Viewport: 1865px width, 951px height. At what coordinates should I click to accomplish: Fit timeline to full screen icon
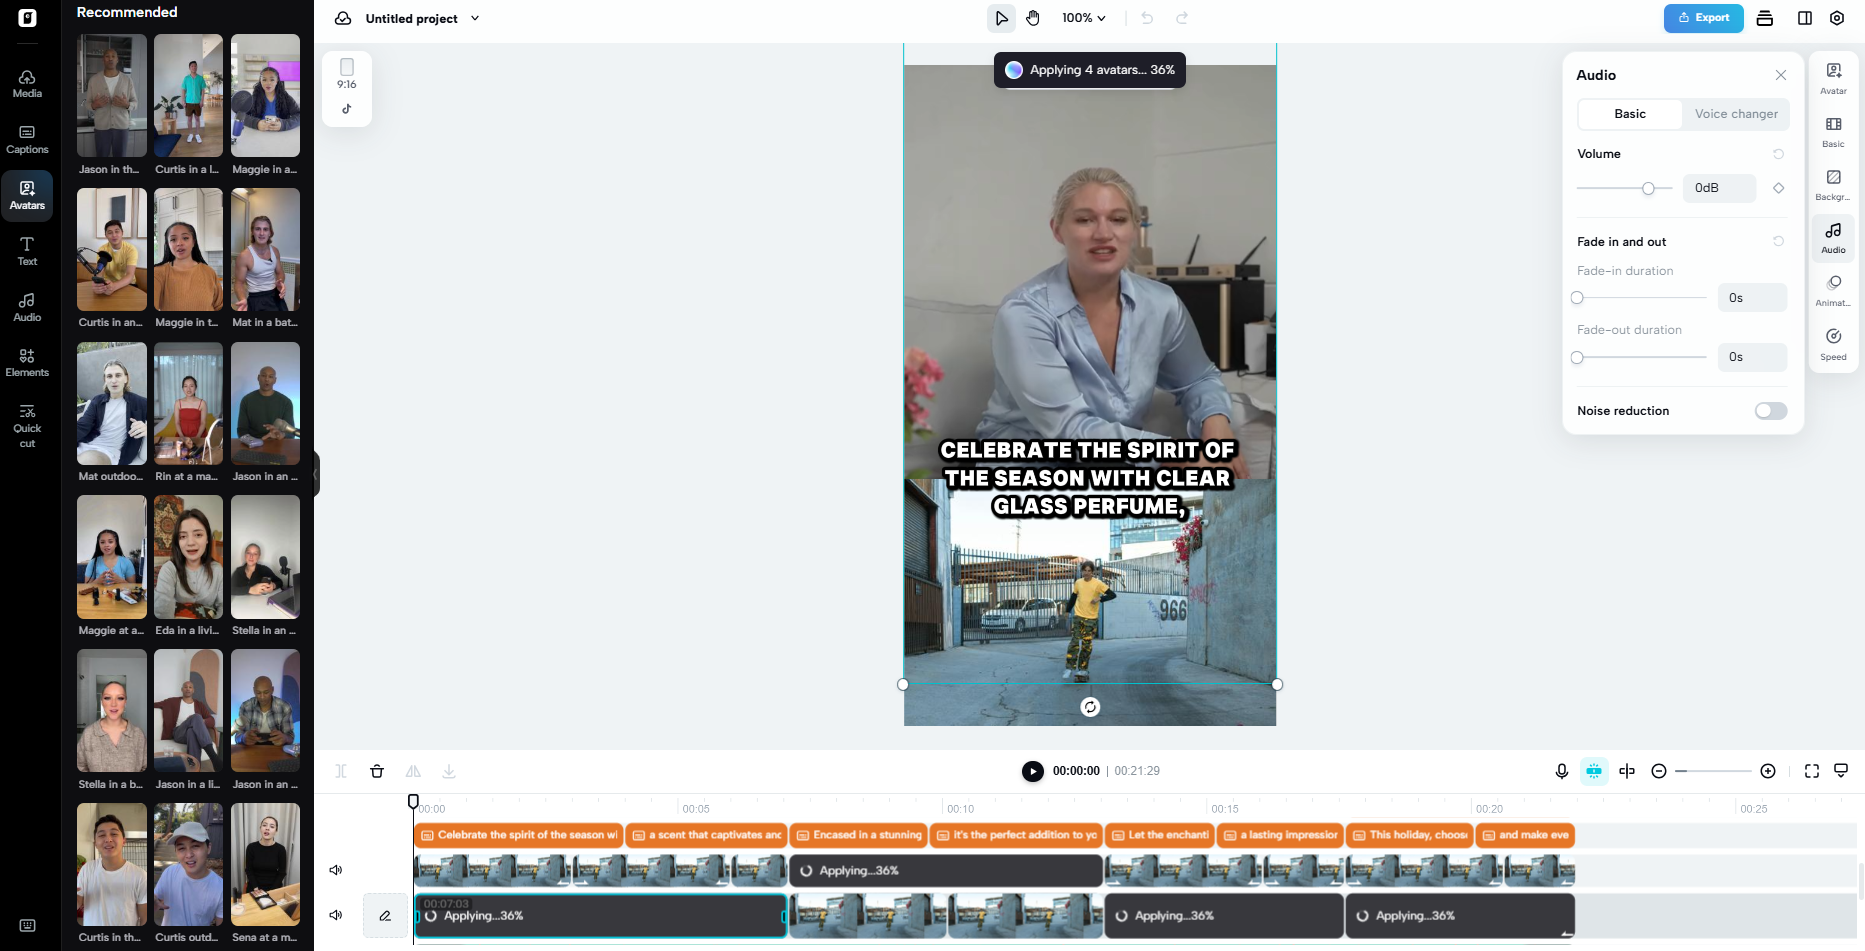pyautogui.click(x=1812, y=771)
